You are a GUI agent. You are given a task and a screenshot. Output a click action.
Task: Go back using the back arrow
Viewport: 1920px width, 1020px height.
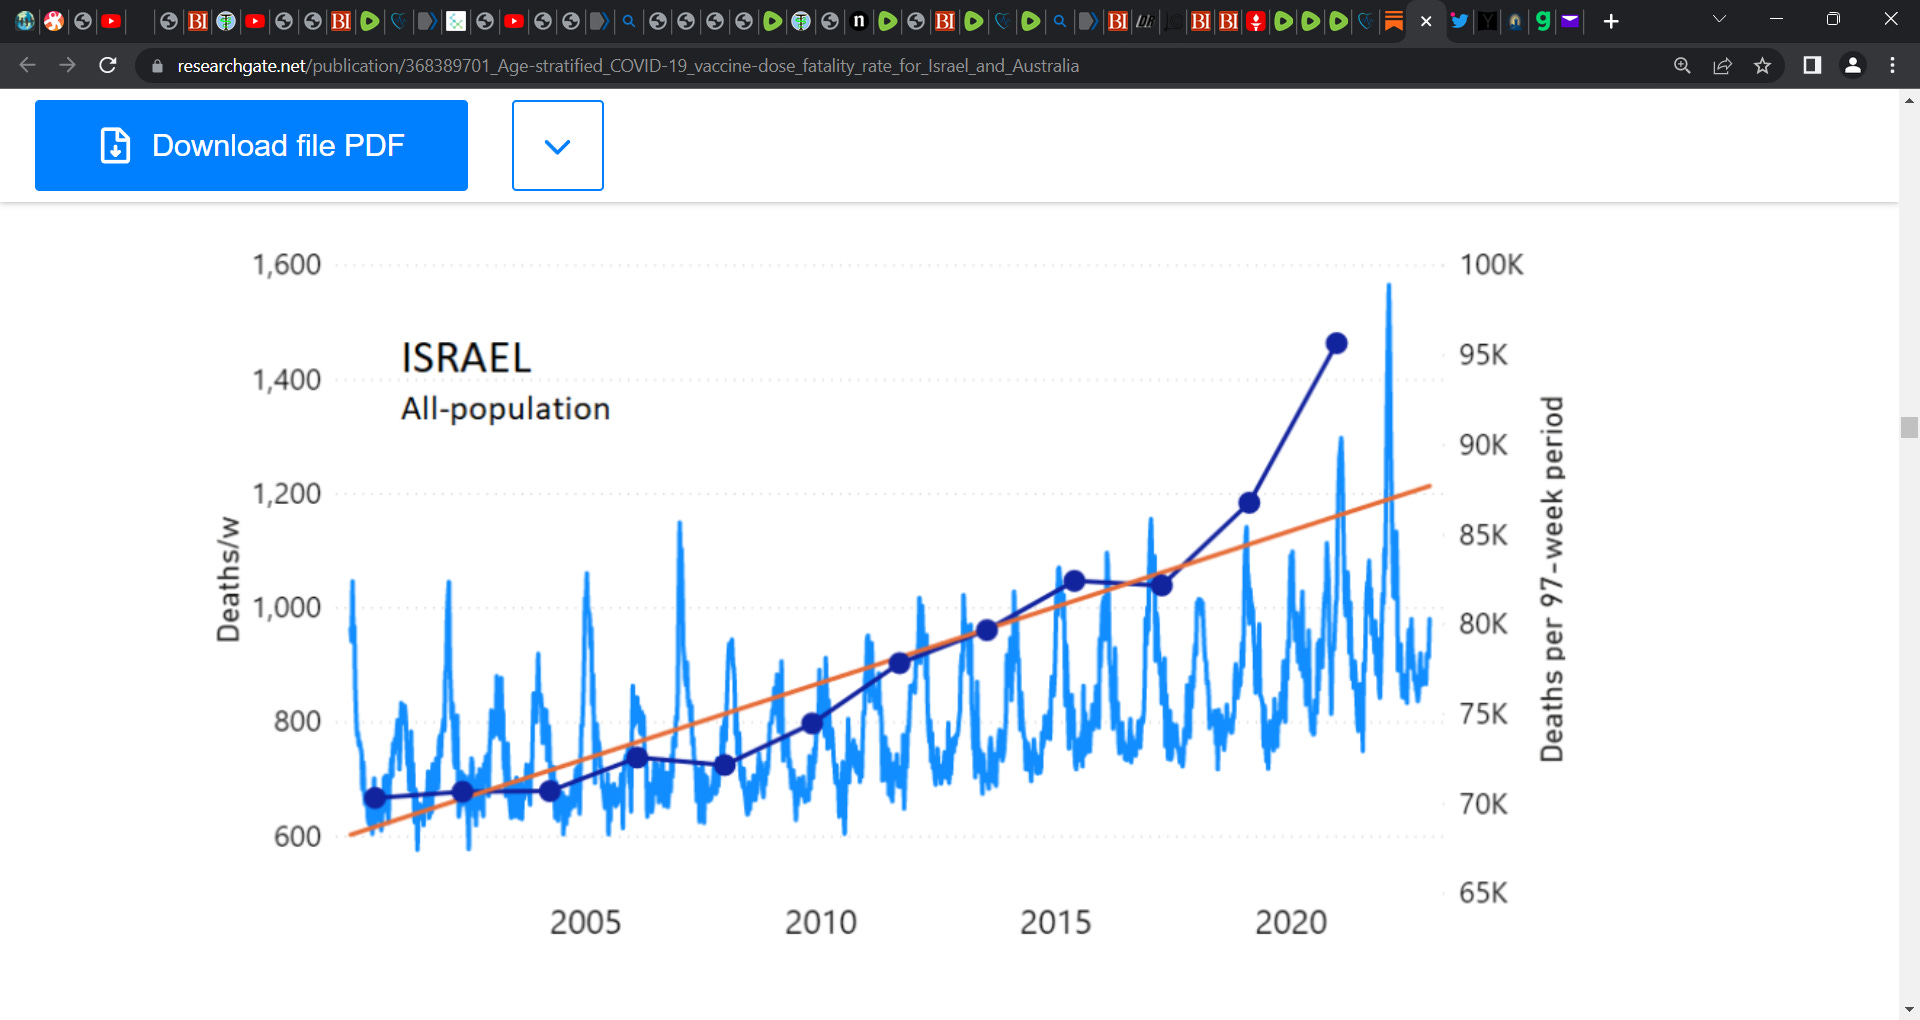27,65
